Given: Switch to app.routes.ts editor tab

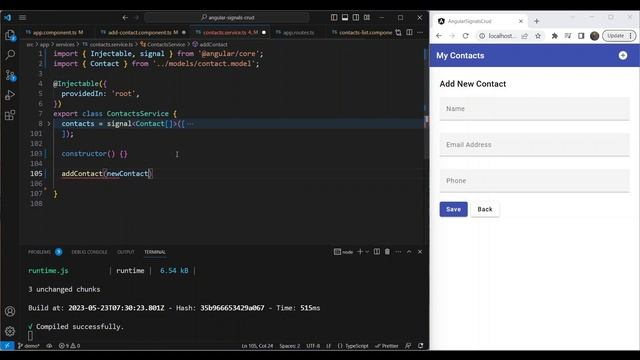Looking at the screenshot, I should click(298, 32).
